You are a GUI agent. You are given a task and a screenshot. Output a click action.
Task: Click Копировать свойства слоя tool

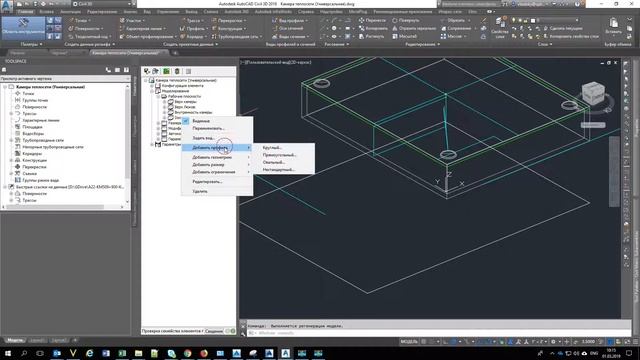click(x=570, y=36)
